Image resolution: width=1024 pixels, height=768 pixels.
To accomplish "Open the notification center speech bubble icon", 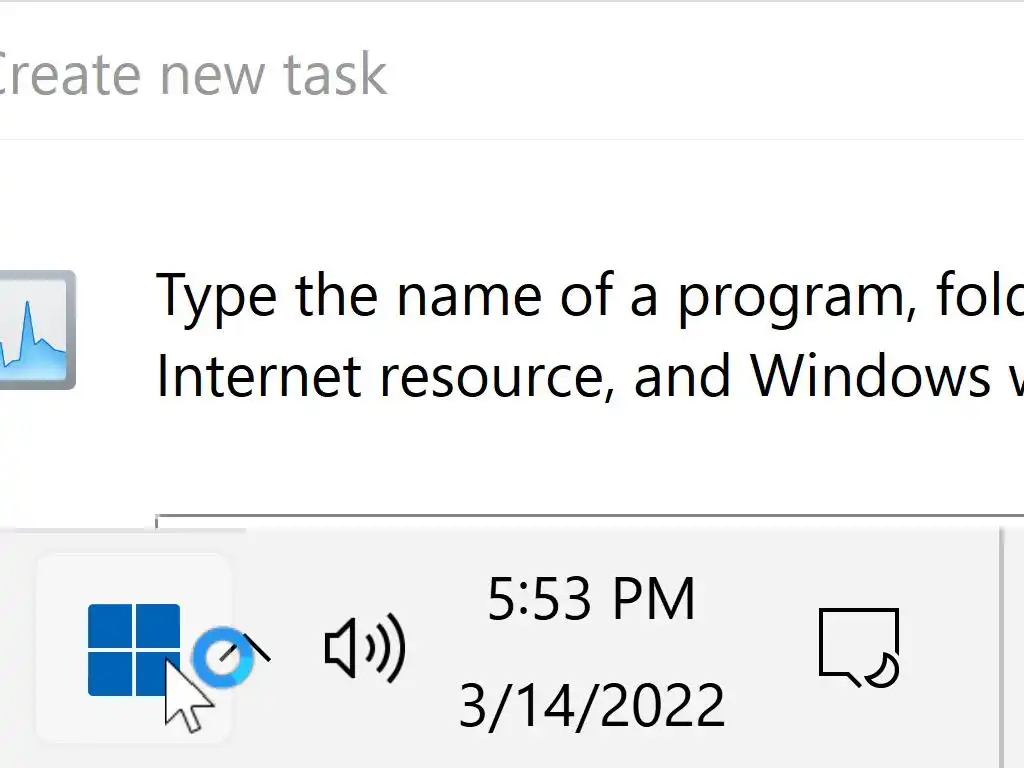I will [857, 646].
